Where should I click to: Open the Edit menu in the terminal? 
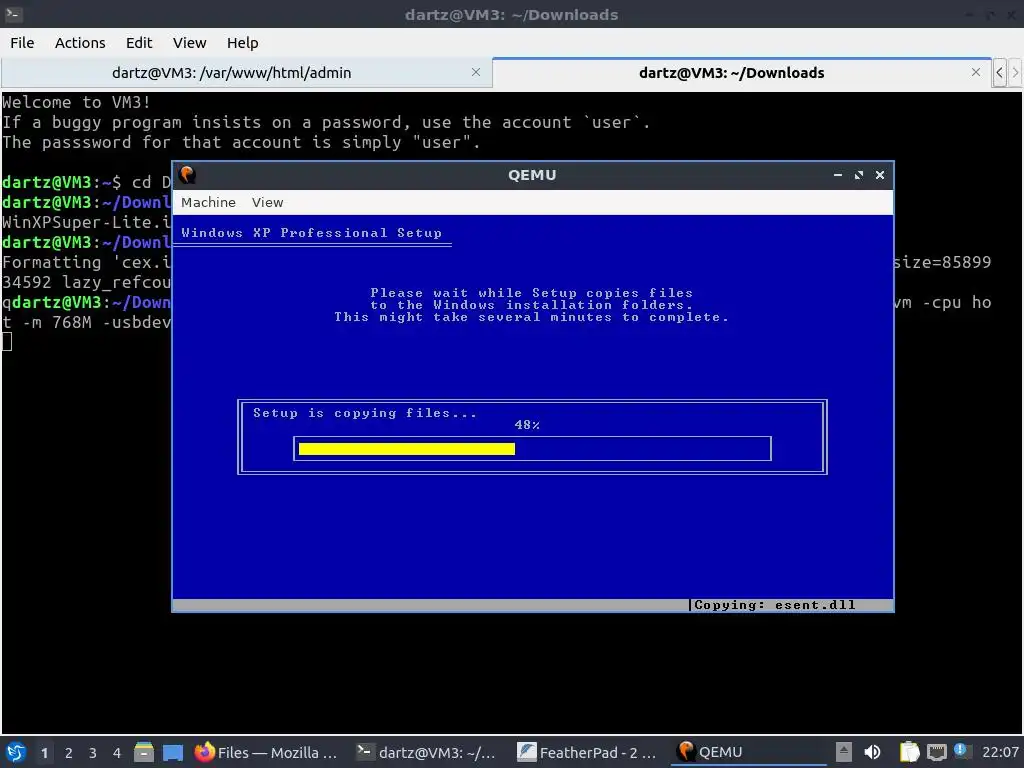pos(138,43)
